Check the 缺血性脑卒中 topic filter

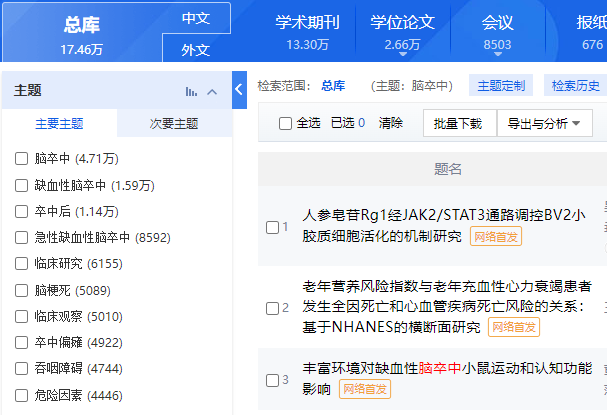21,185
